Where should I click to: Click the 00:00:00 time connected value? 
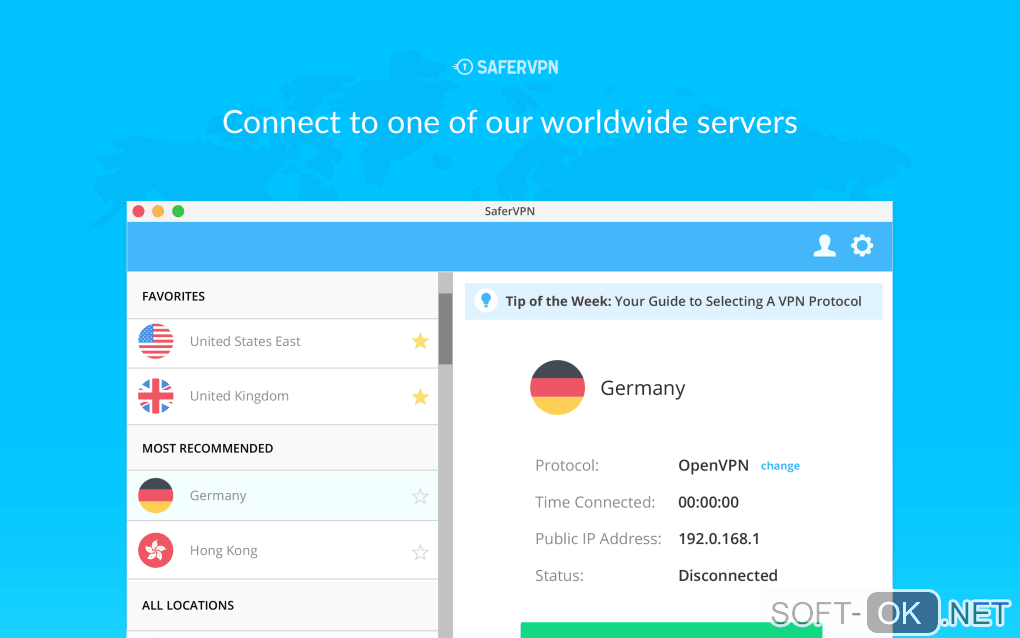pyautogui.click(x=708, y=502)
